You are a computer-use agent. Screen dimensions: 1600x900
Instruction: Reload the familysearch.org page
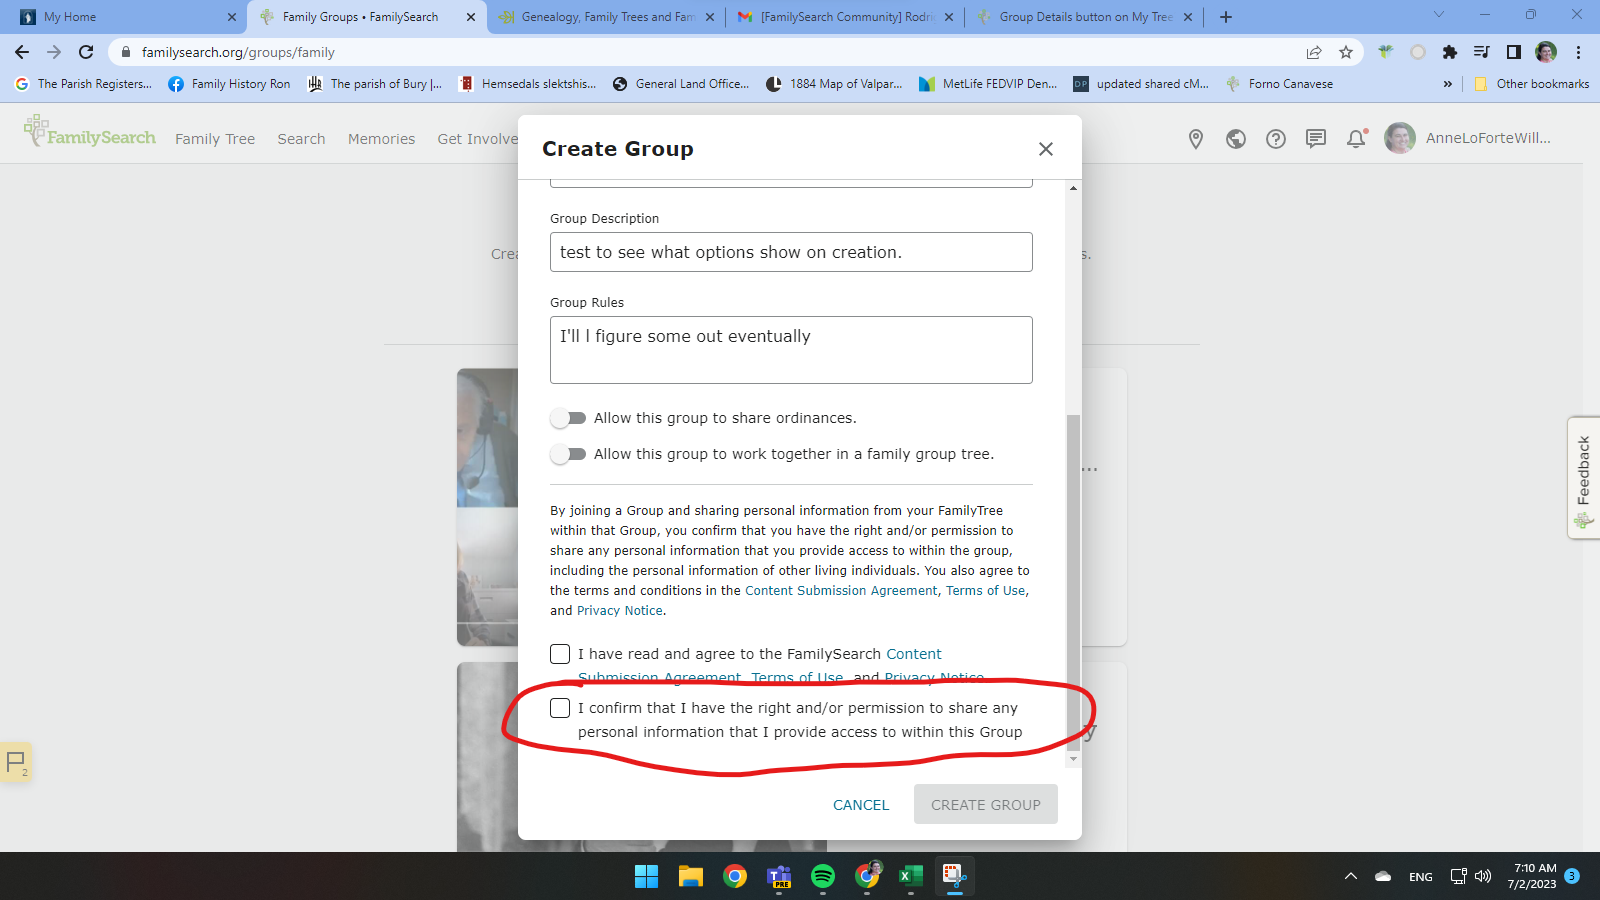86,52
